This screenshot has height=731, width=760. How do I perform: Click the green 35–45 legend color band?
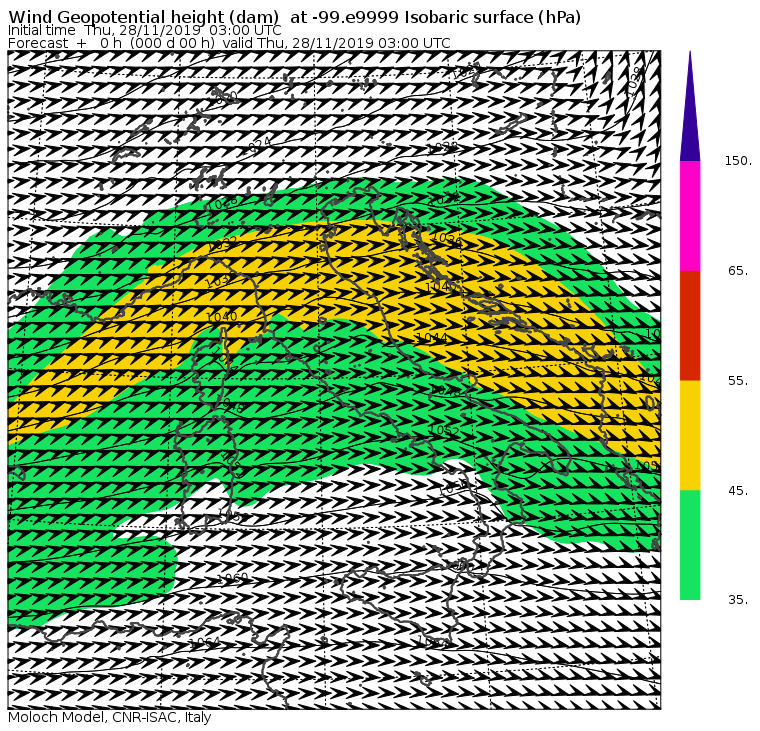690,545
